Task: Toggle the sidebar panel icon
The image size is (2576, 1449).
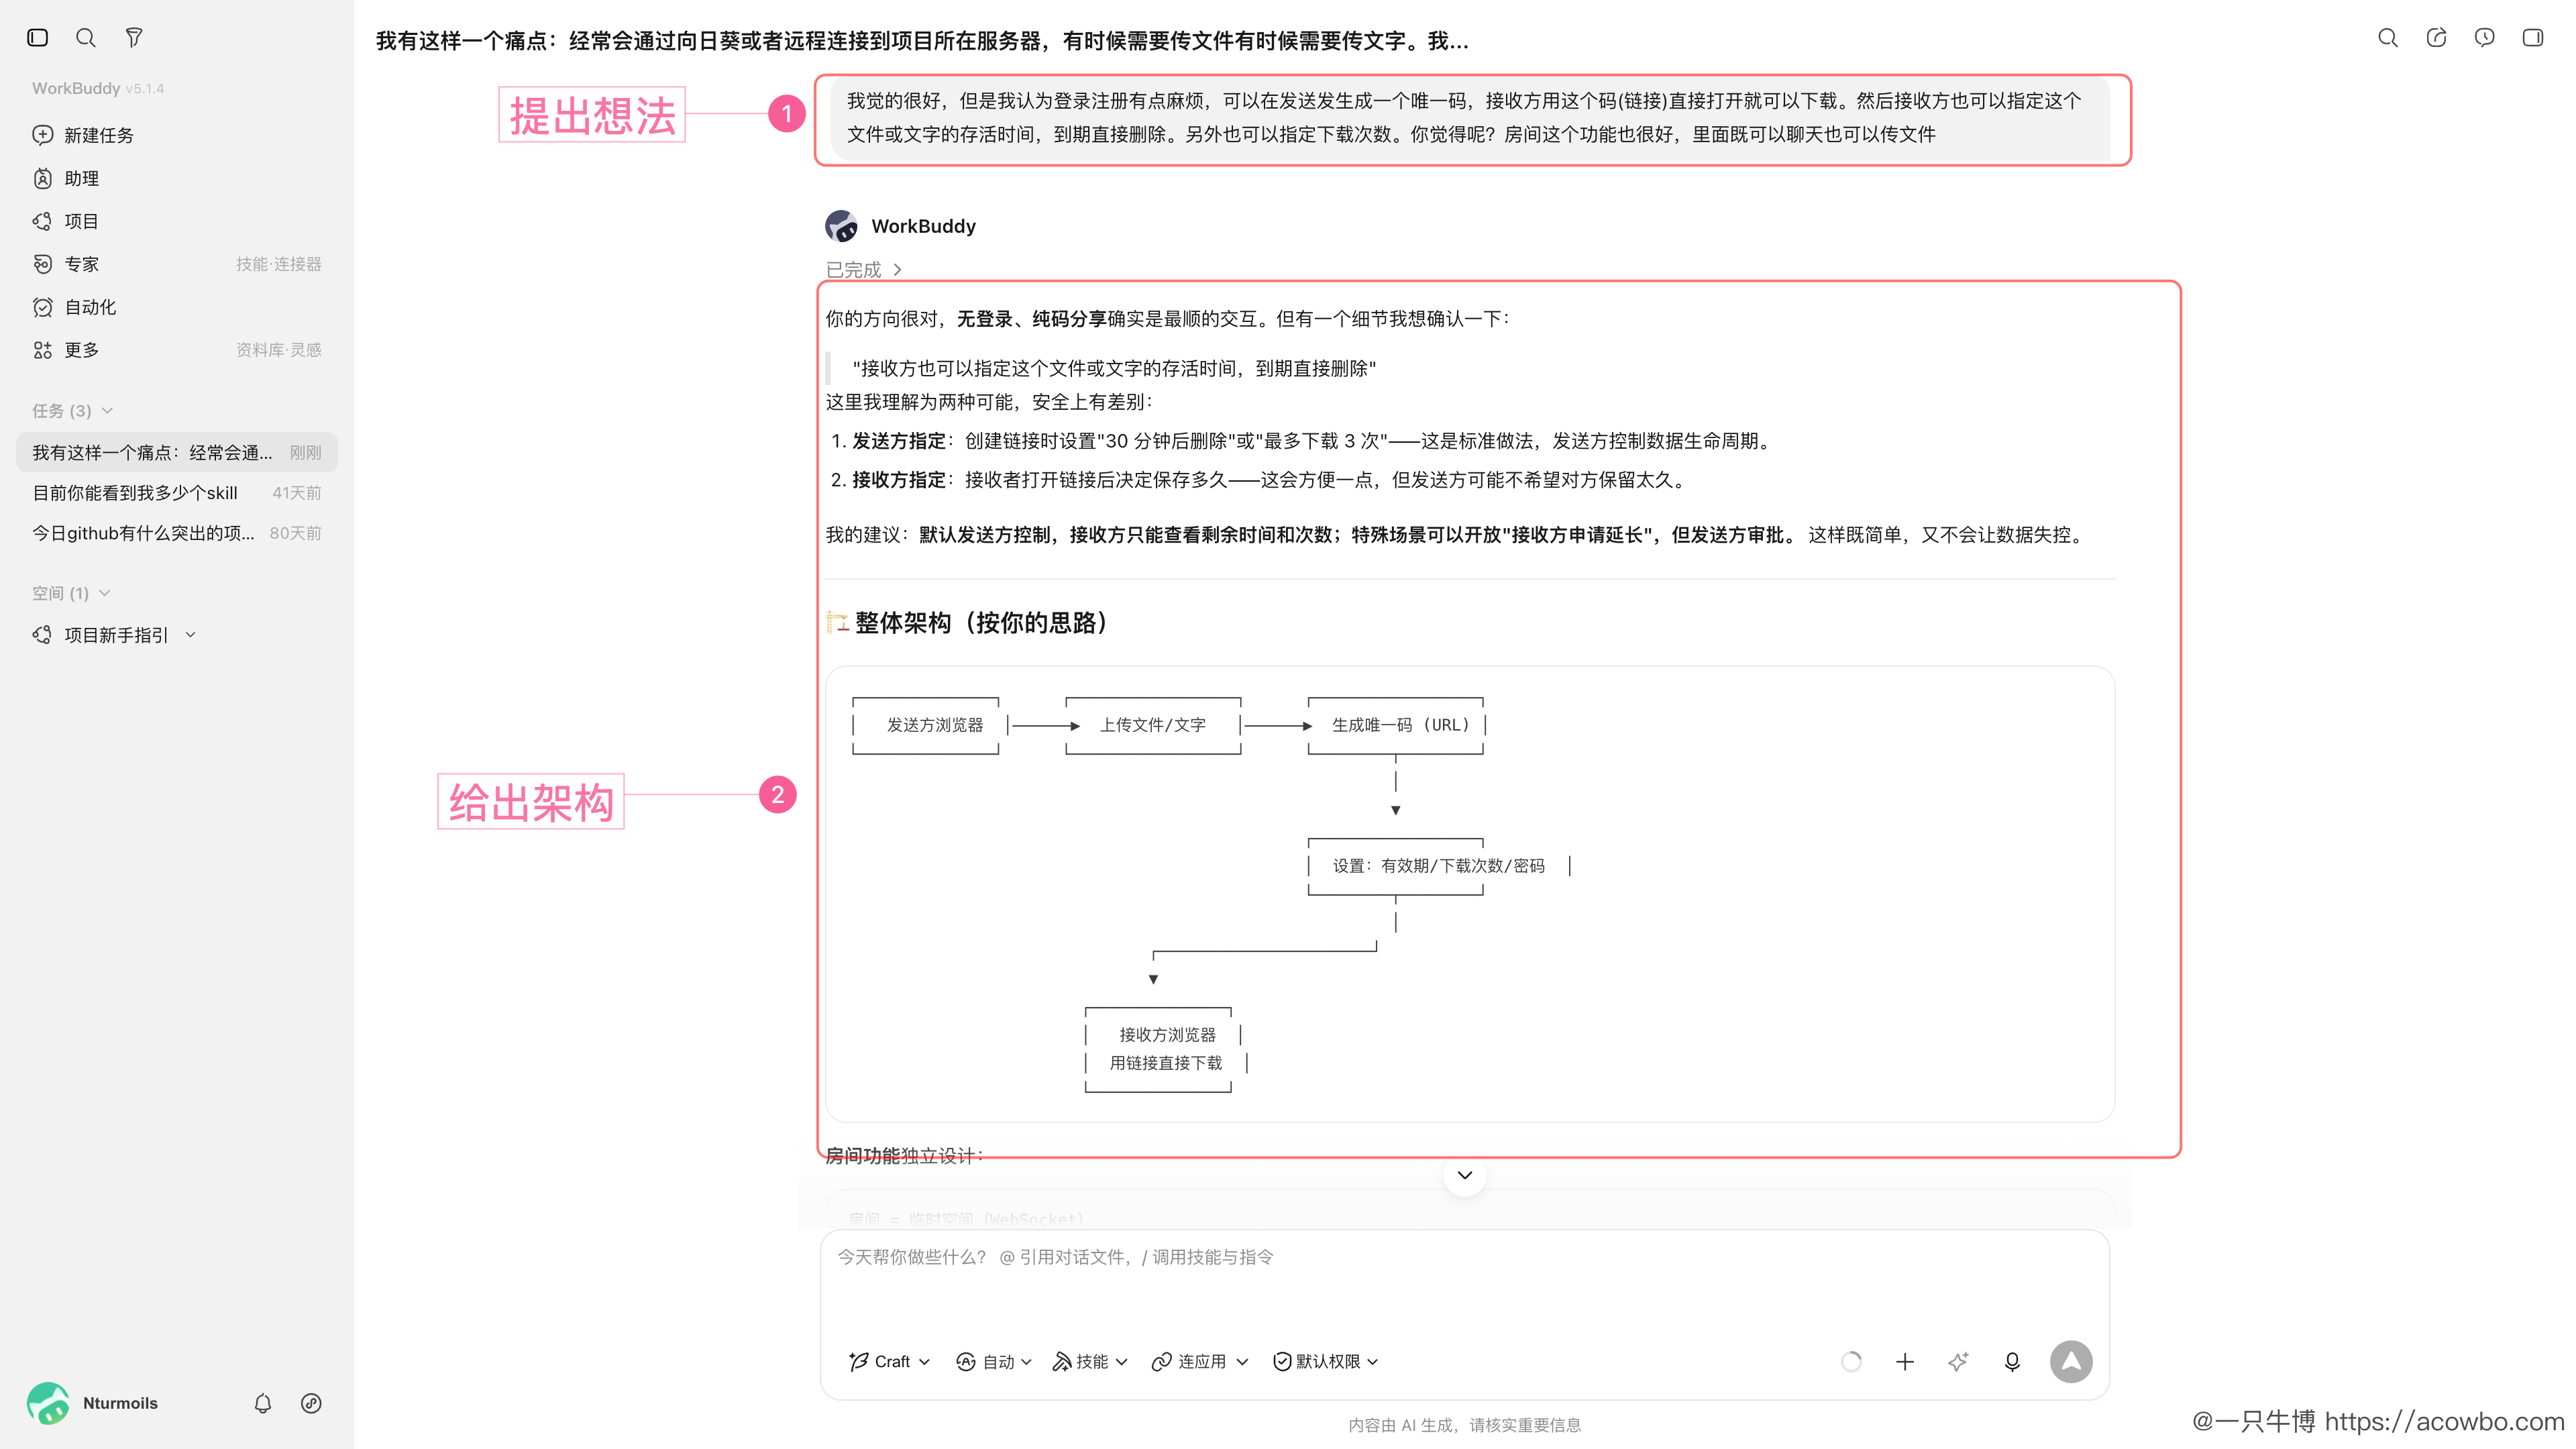Action: click(38, 38)
